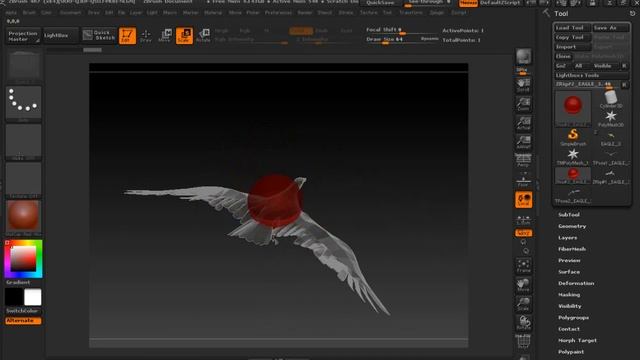Expand the Geometry section
640x360 pixels.
[x=572, y=226]
